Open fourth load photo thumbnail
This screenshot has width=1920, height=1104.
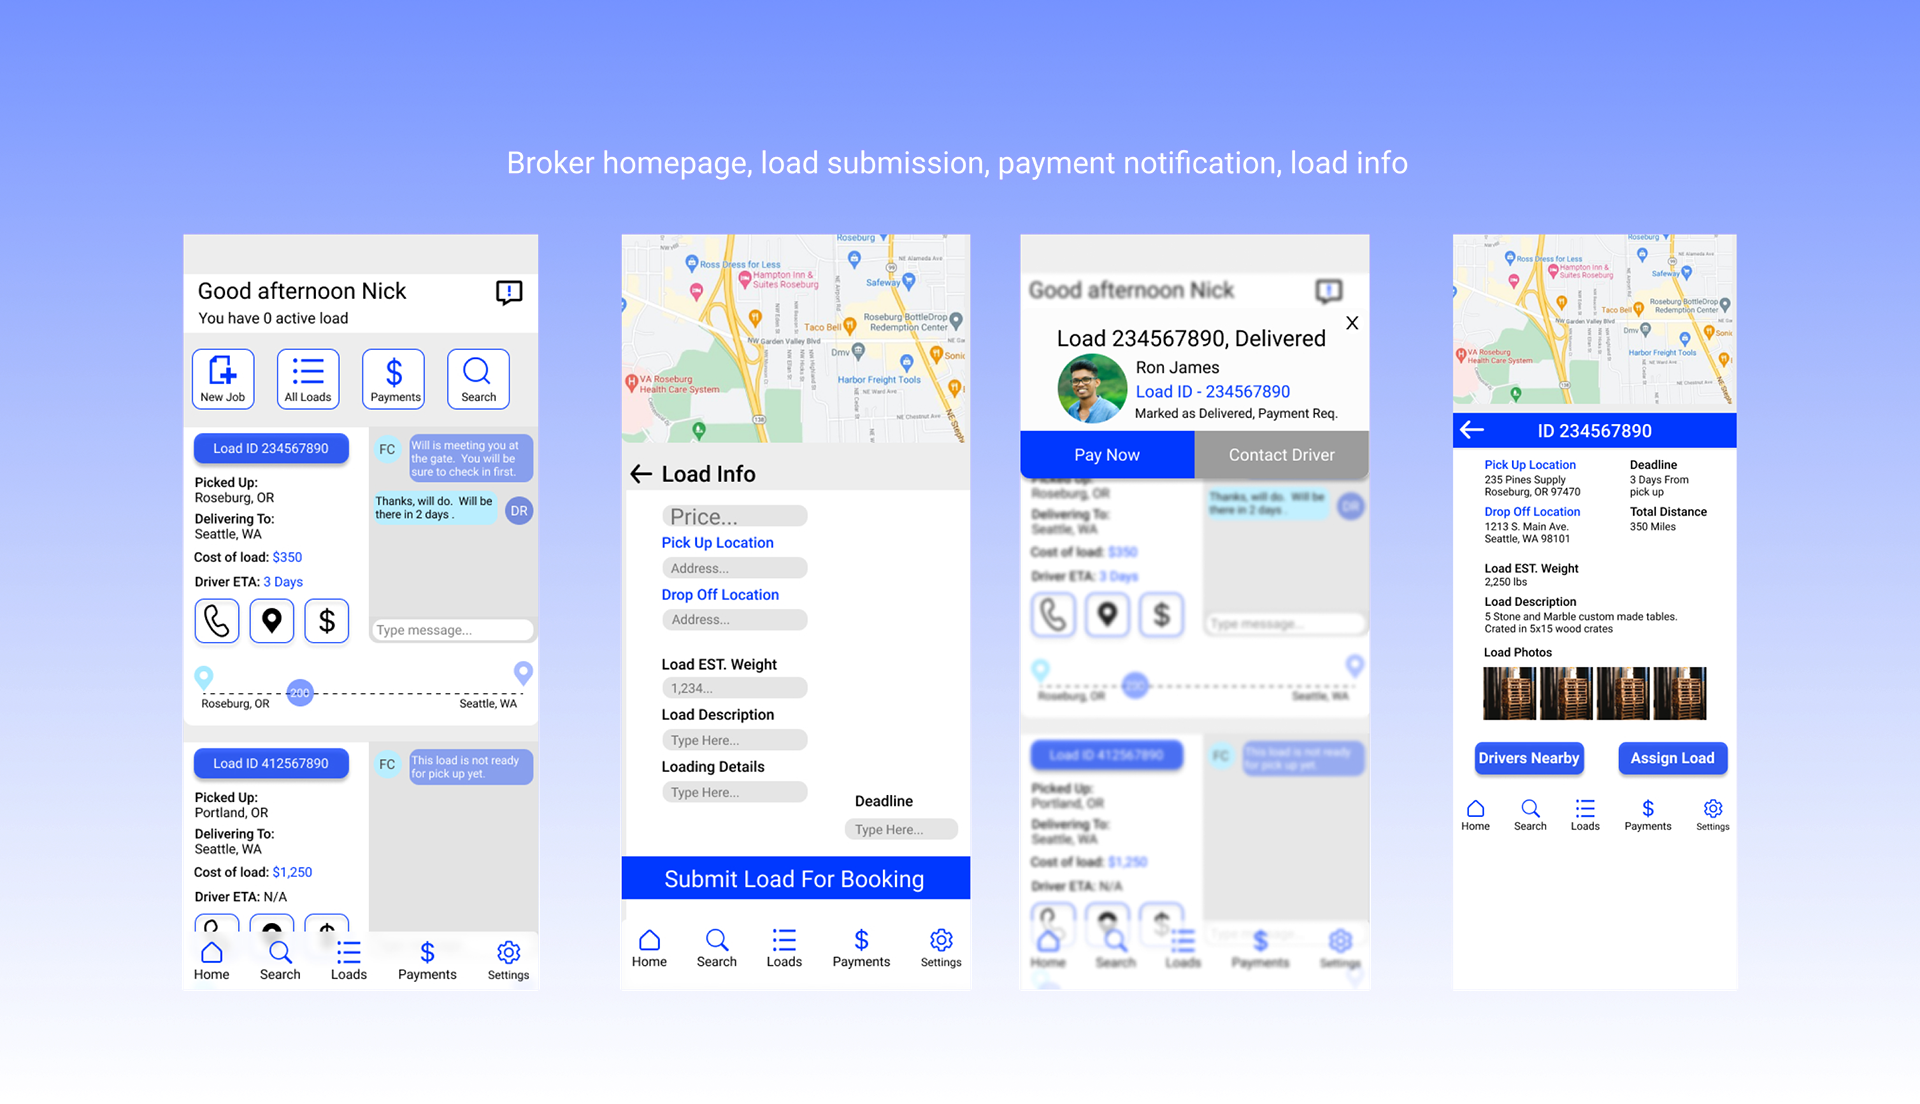1679,693
